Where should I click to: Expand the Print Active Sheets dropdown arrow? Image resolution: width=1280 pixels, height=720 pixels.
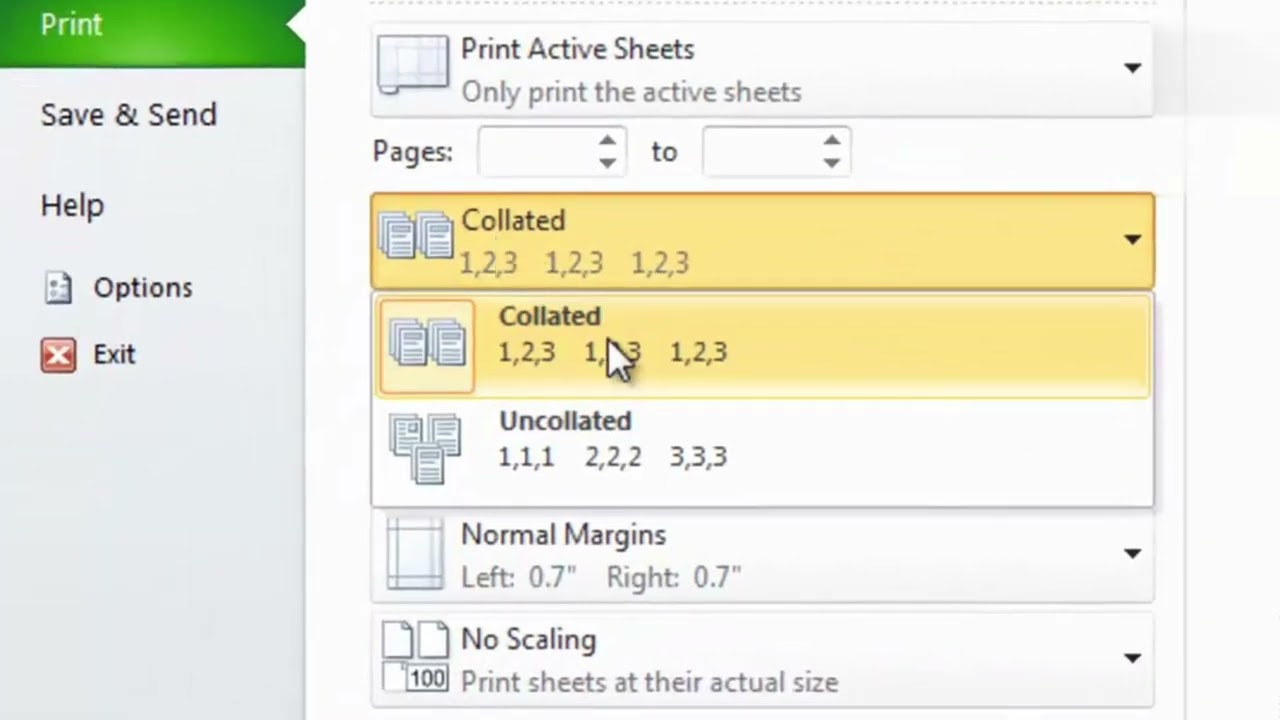pyautogui.click(x=1132, y=68)
